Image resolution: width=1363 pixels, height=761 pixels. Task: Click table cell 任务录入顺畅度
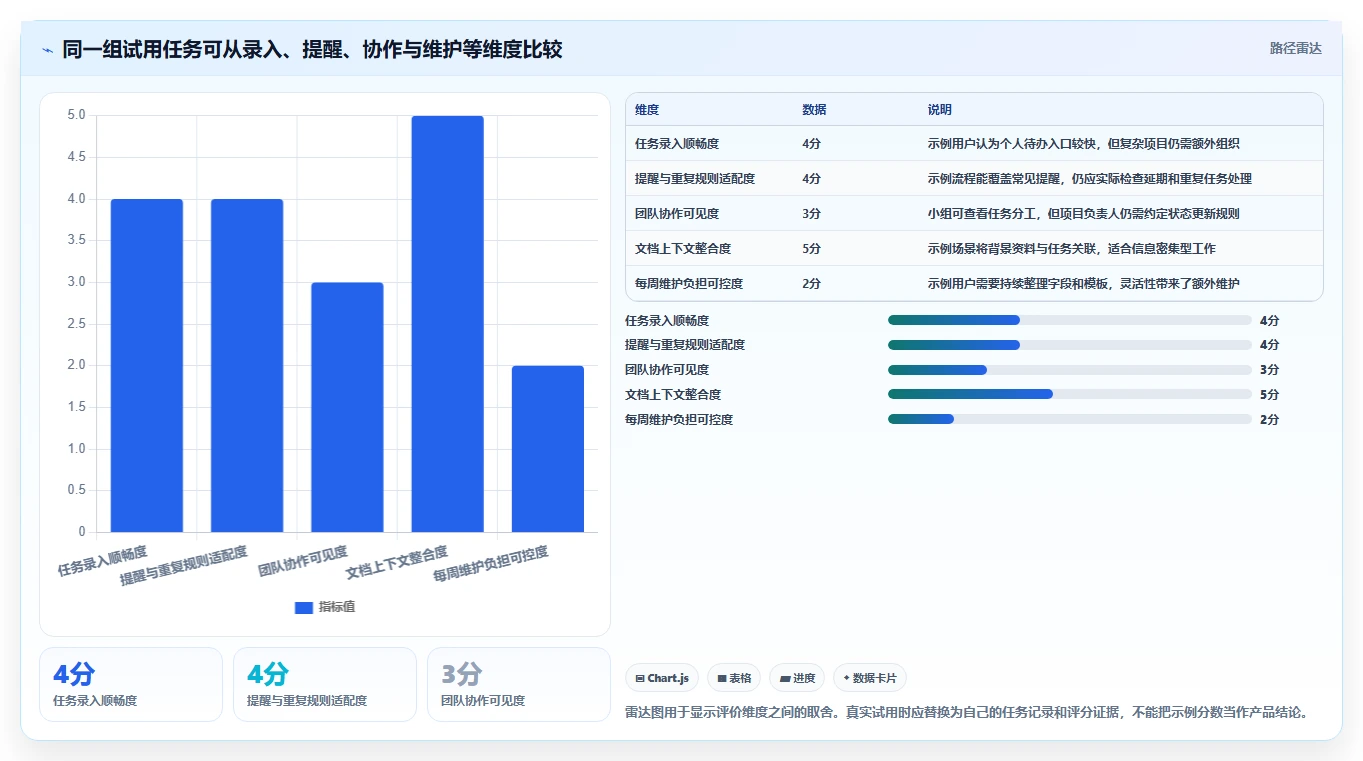677,144
